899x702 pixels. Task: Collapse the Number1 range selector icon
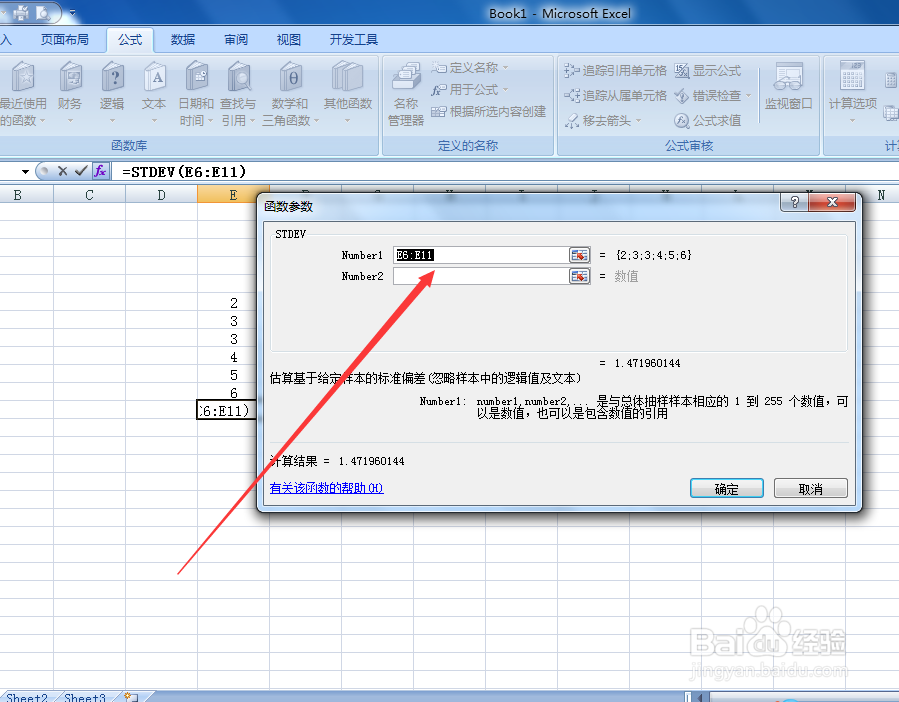pyautogui.click(x=580, y=255)
